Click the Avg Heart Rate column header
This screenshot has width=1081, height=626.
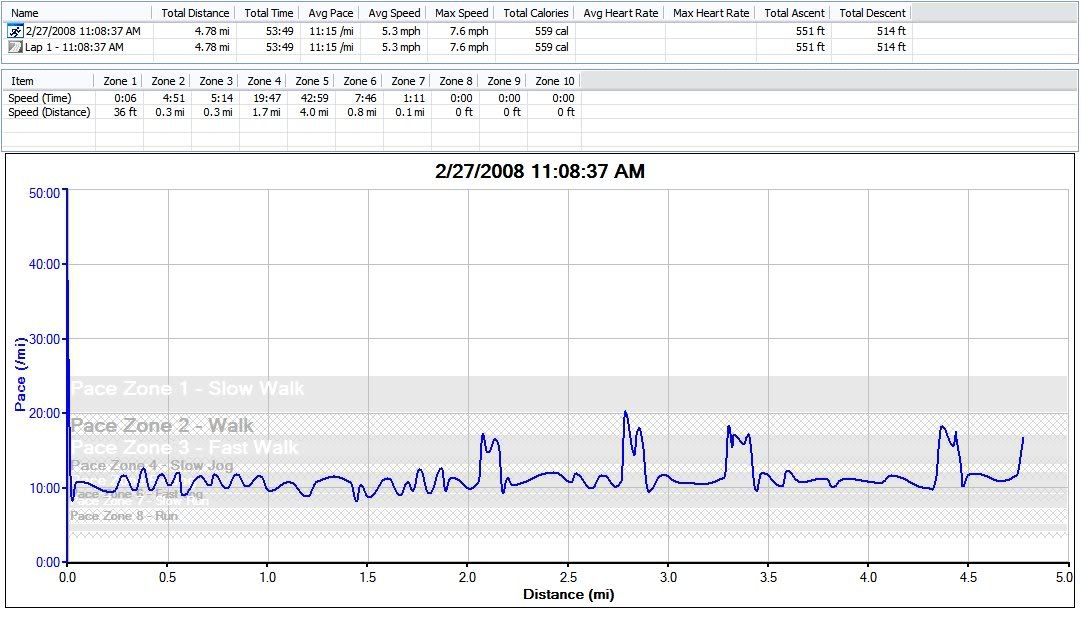[620, 13]
